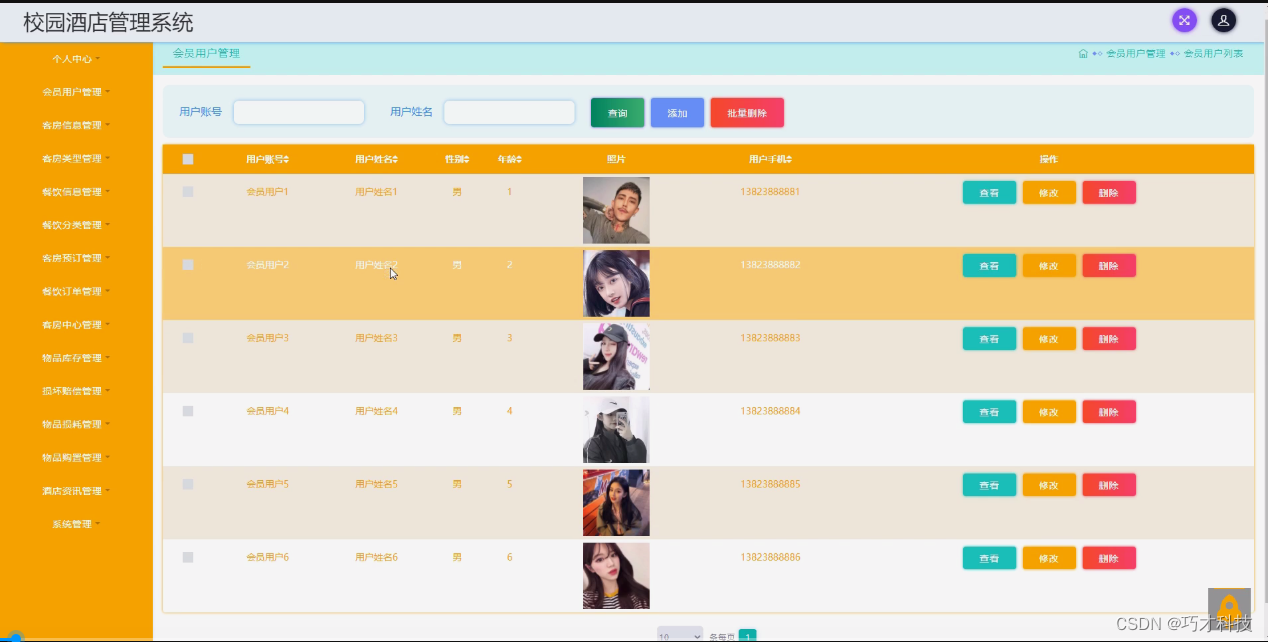Sort the table by 用户手机 column
Viewport: 1268px width, 642px height.
pos(771,159)
